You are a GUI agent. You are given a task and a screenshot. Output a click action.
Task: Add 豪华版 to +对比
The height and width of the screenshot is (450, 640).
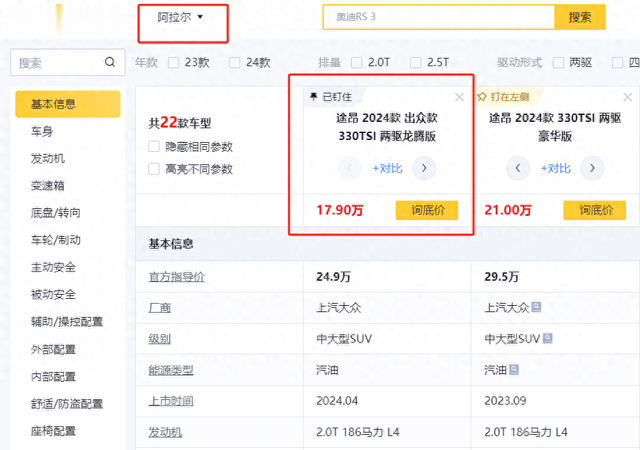556,168
